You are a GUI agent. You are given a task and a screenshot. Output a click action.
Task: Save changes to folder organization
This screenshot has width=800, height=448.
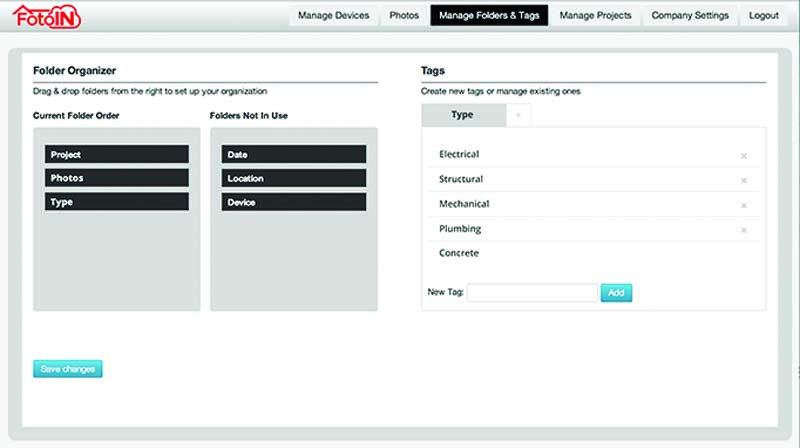[67, 369]
